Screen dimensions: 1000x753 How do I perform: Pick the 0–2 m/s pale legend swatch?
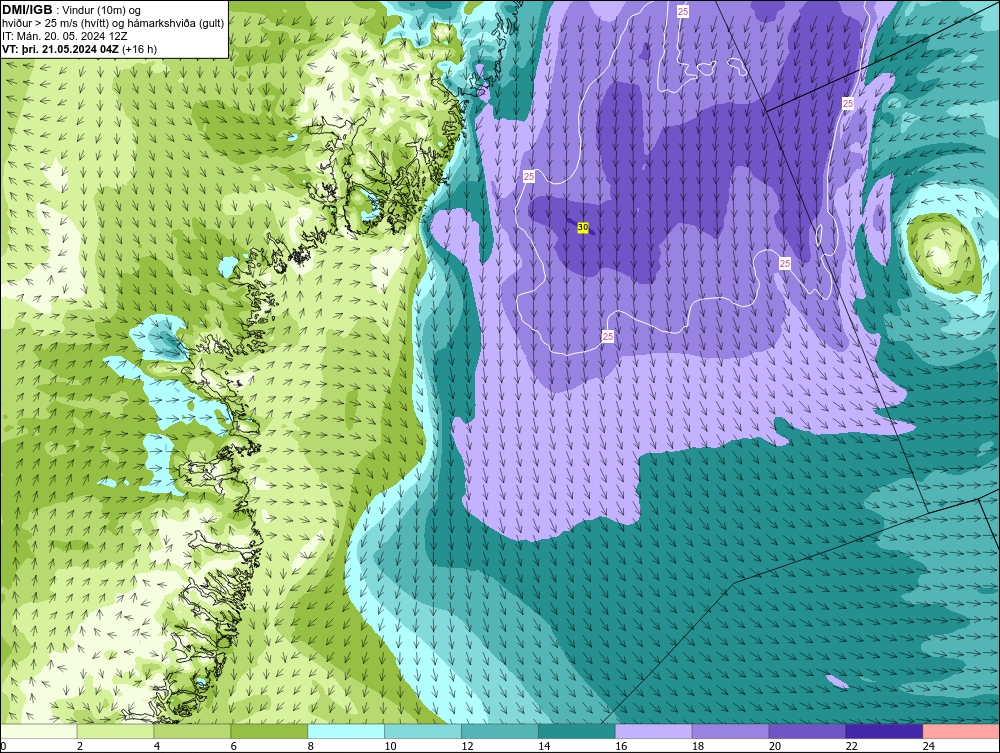coord(38,731)
